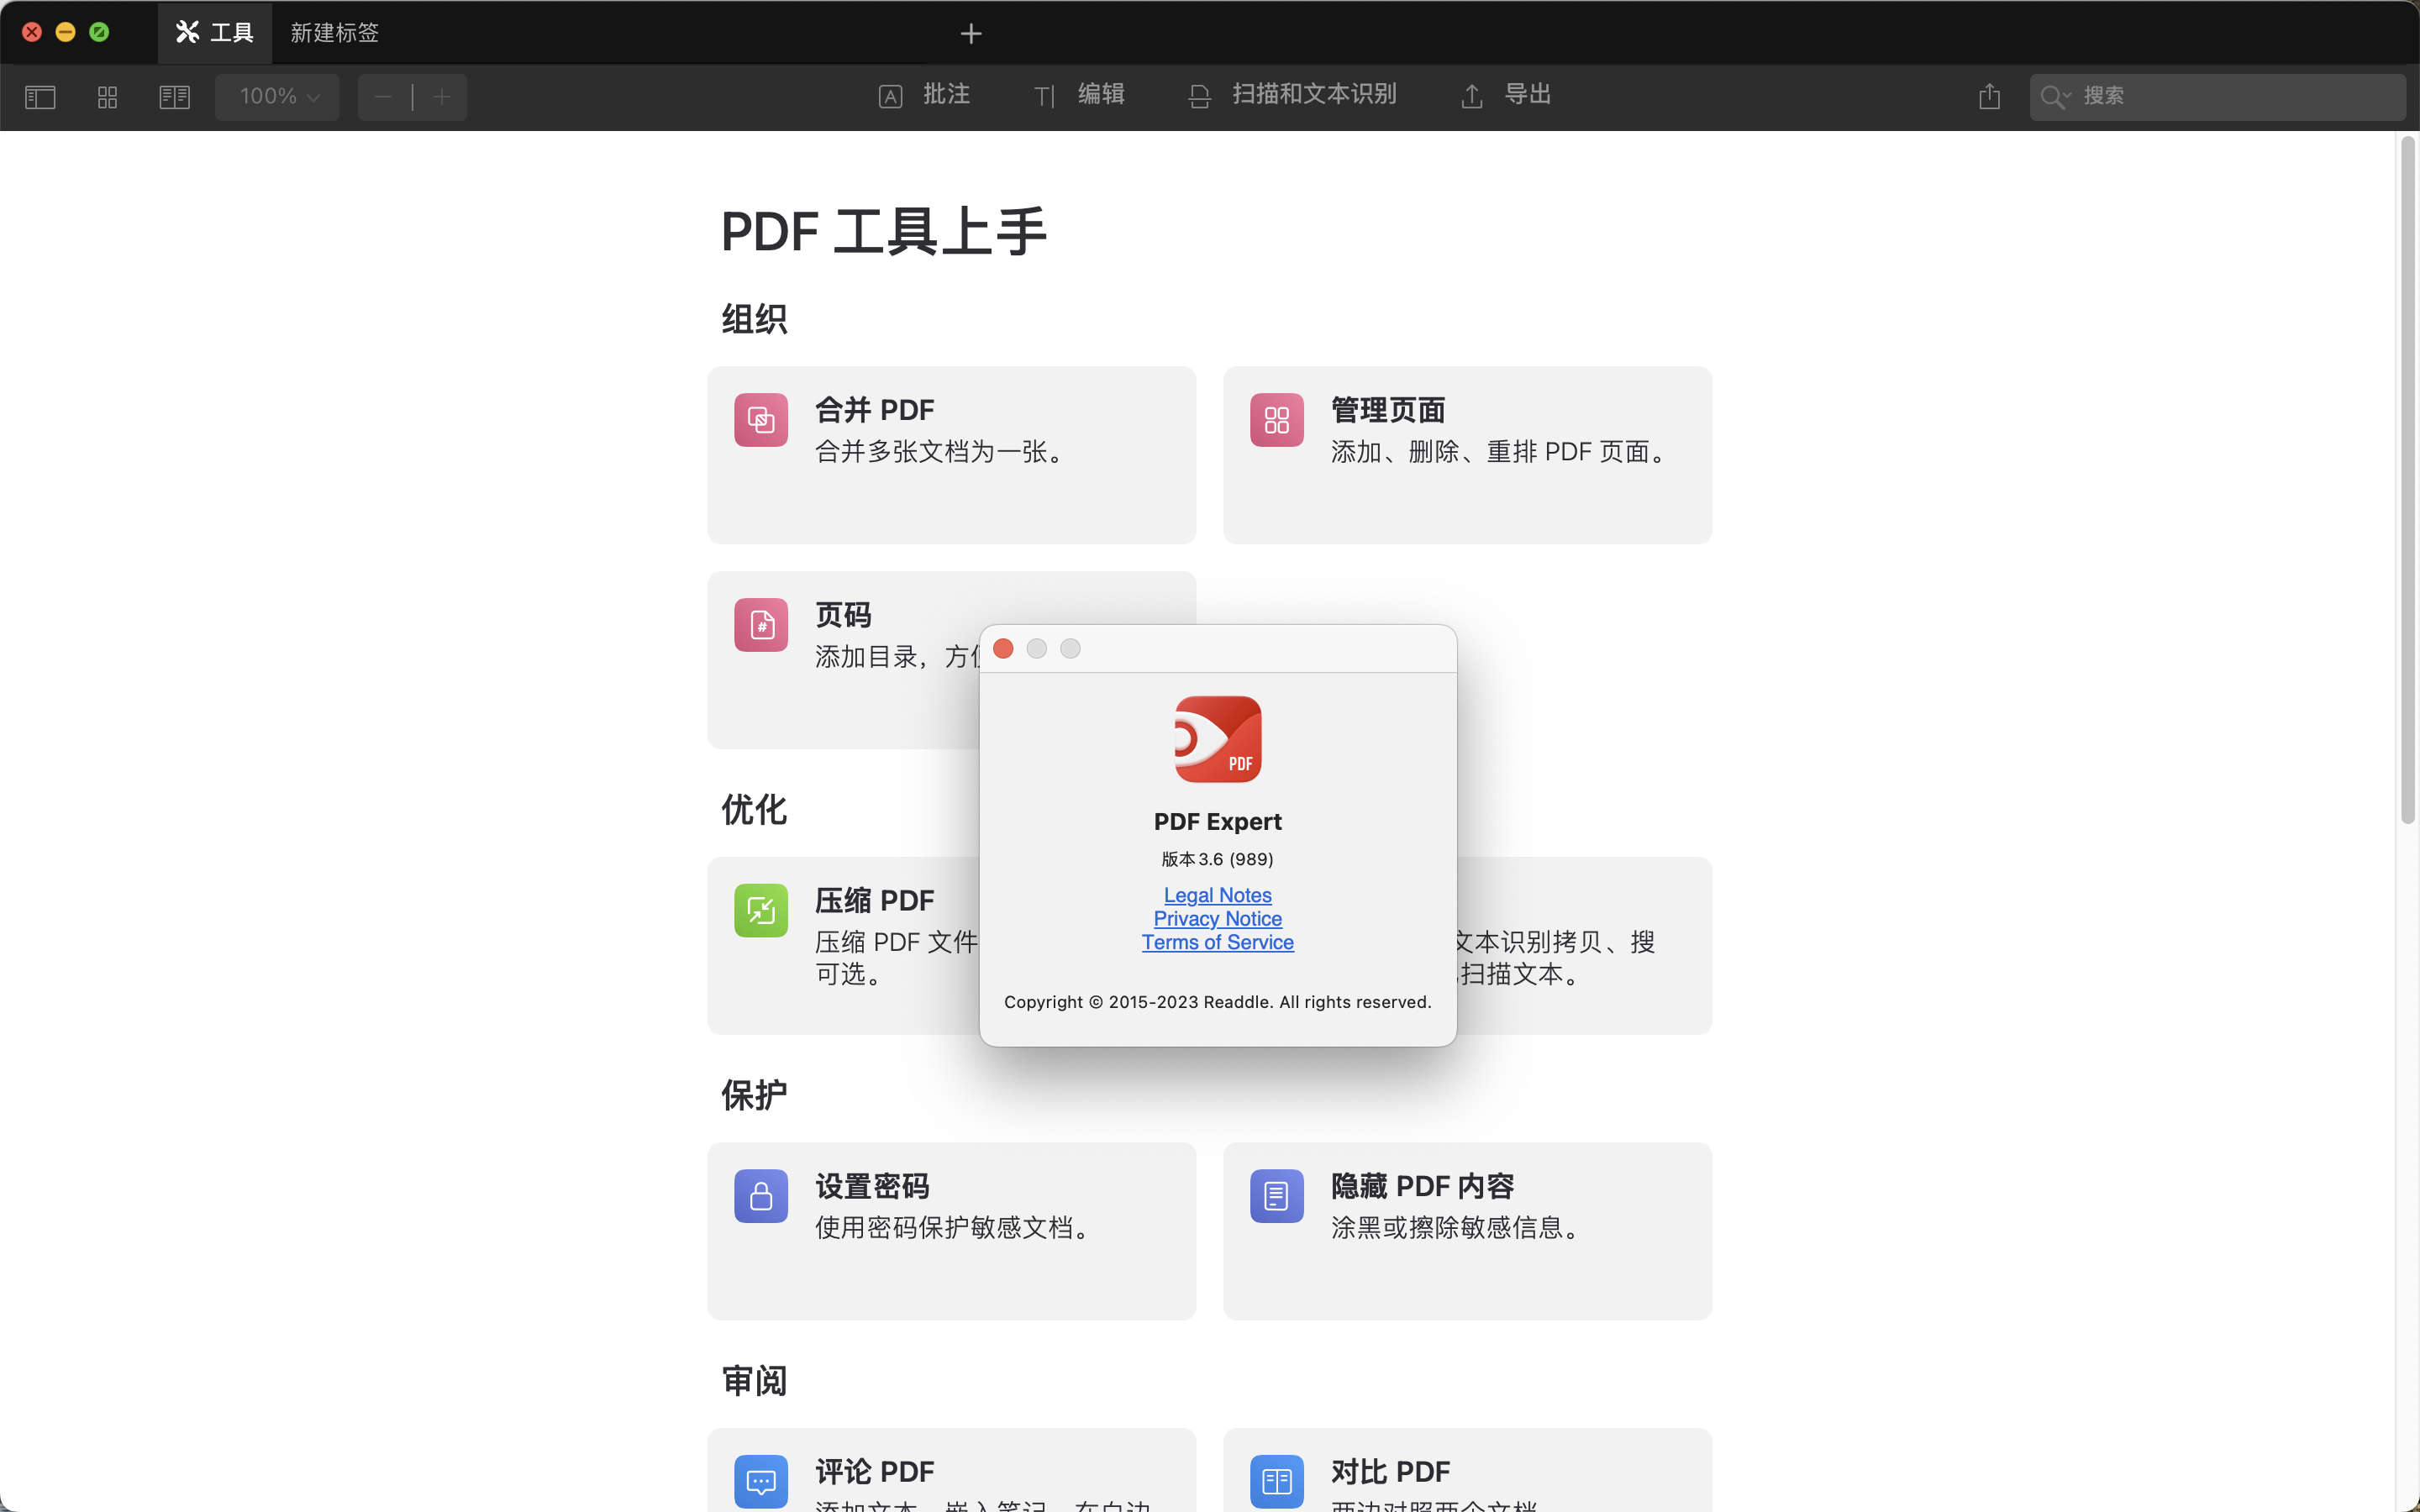Open the 管理页面 card title
Viewport: 2420px width, 1512px height.
(x=1388, y=410)
